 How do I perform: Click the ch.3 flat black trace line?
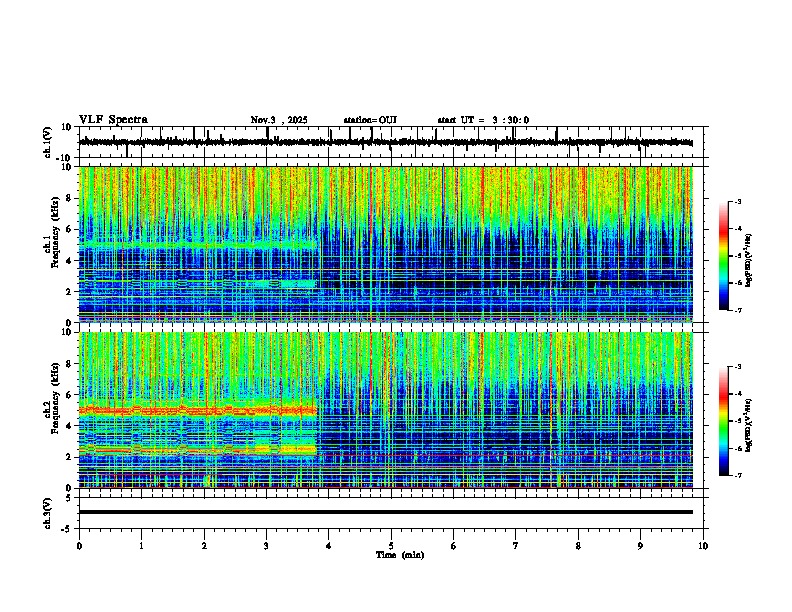pos(386,512)
